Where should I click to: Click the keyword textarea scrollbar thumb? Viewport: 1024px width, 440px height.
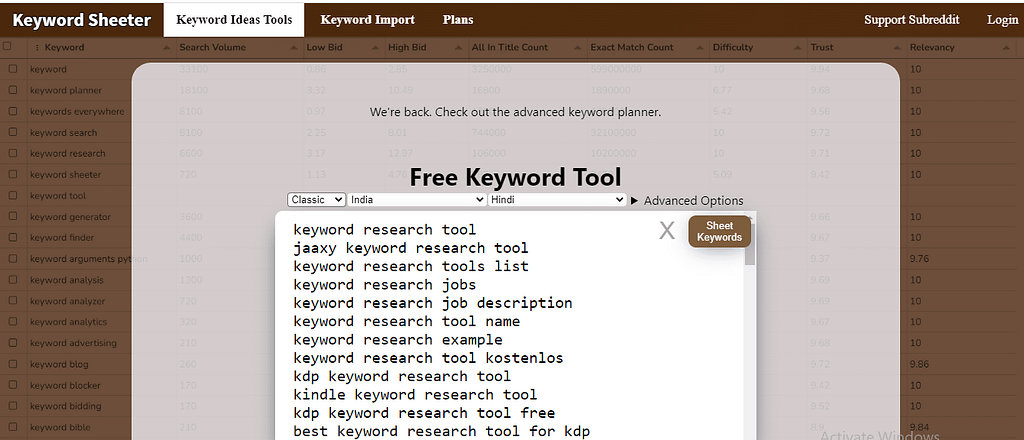coord(750,246)
